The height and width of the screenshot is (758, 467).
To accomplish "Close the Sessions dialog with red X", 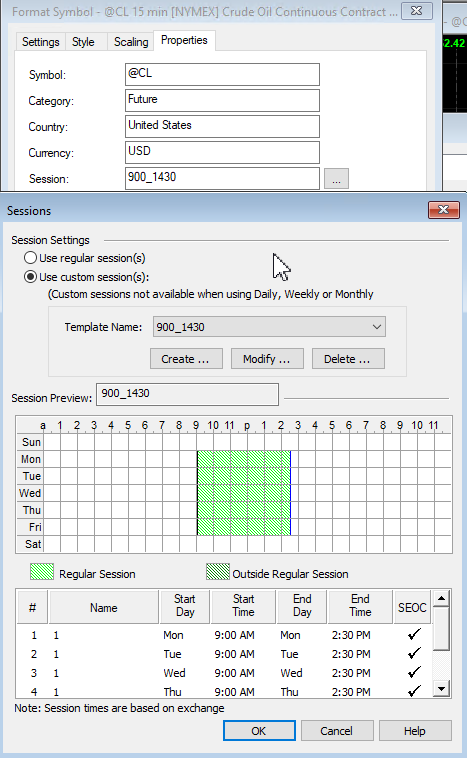I will pos(443,210).
